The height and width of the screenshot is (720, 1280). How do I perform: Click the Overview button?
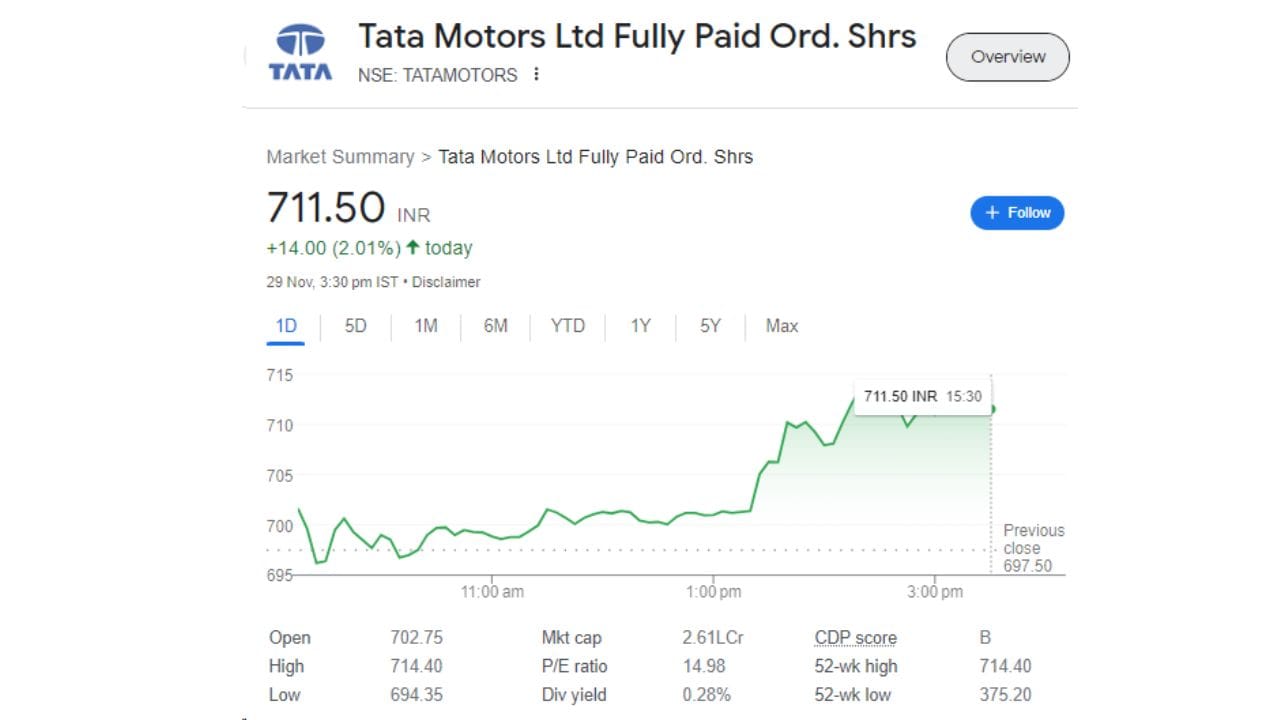[x=1007, y=57]
